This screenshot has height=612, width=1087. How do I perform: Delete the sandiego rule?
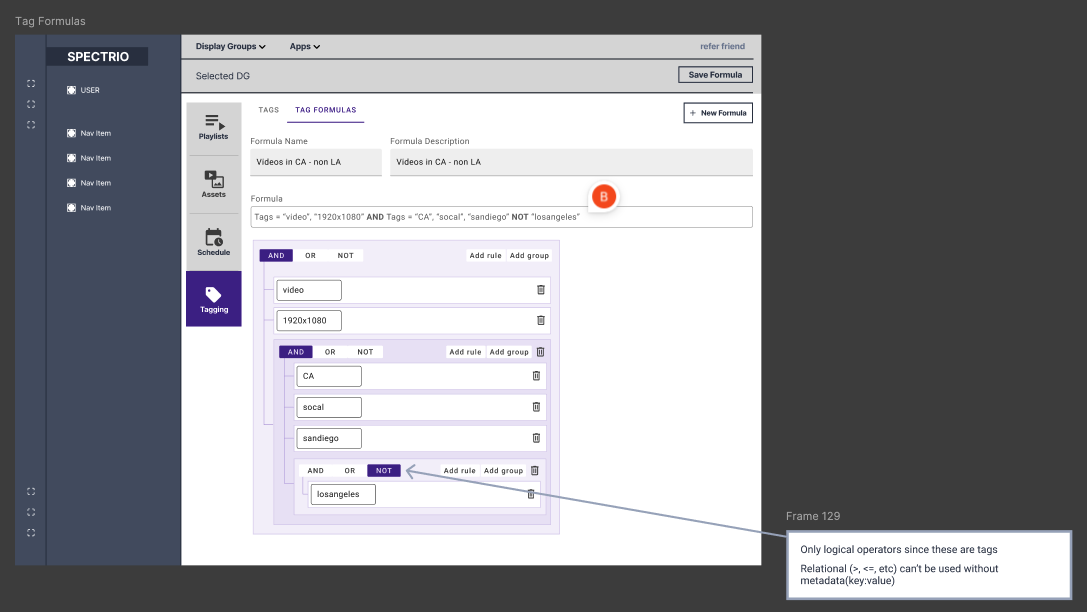(x=536, y=438)
